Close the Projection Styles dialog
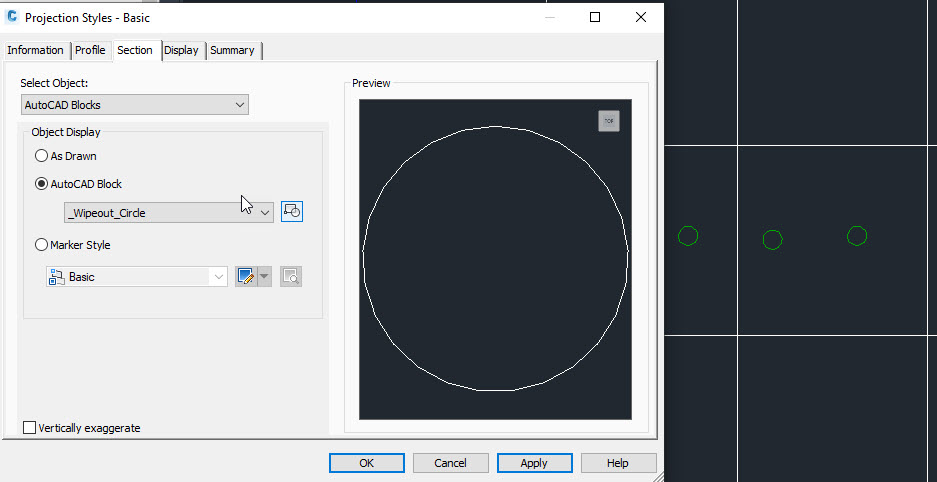Viewport: 937px width, 482px height. 641,17
